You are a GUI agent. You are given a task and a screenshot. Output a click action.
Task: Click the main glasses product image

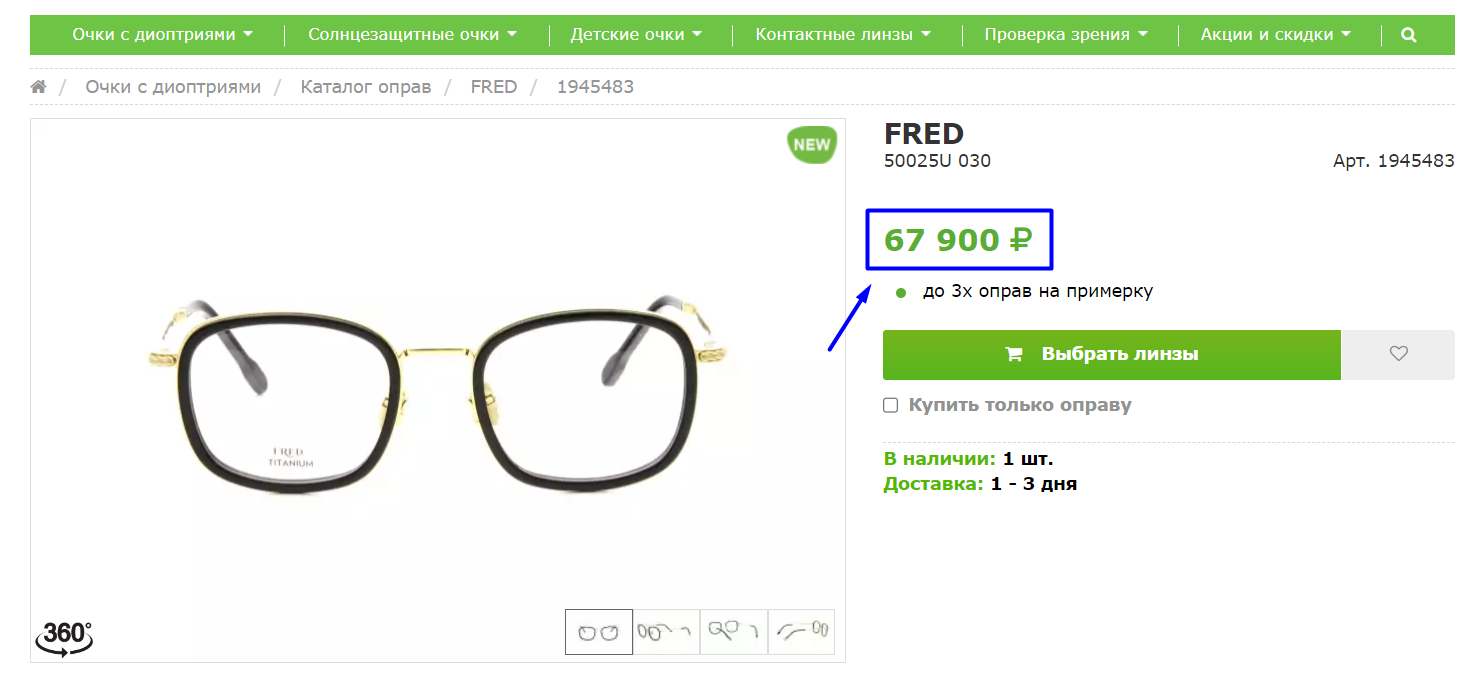(x=438, y=390)
